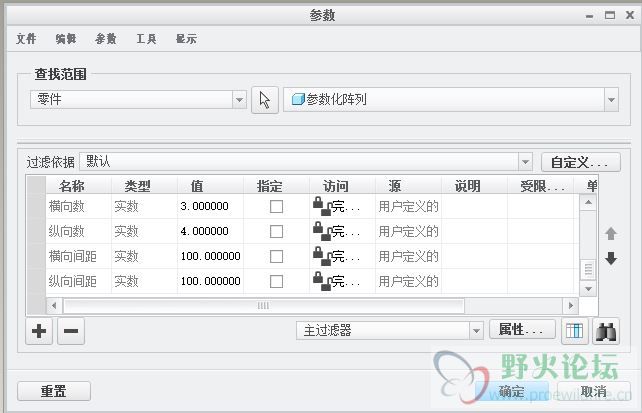The width and height of the screenshot is (642, 413).
Task: Click the horizontal scrollbar thumb of table
Action: [264, 305]
